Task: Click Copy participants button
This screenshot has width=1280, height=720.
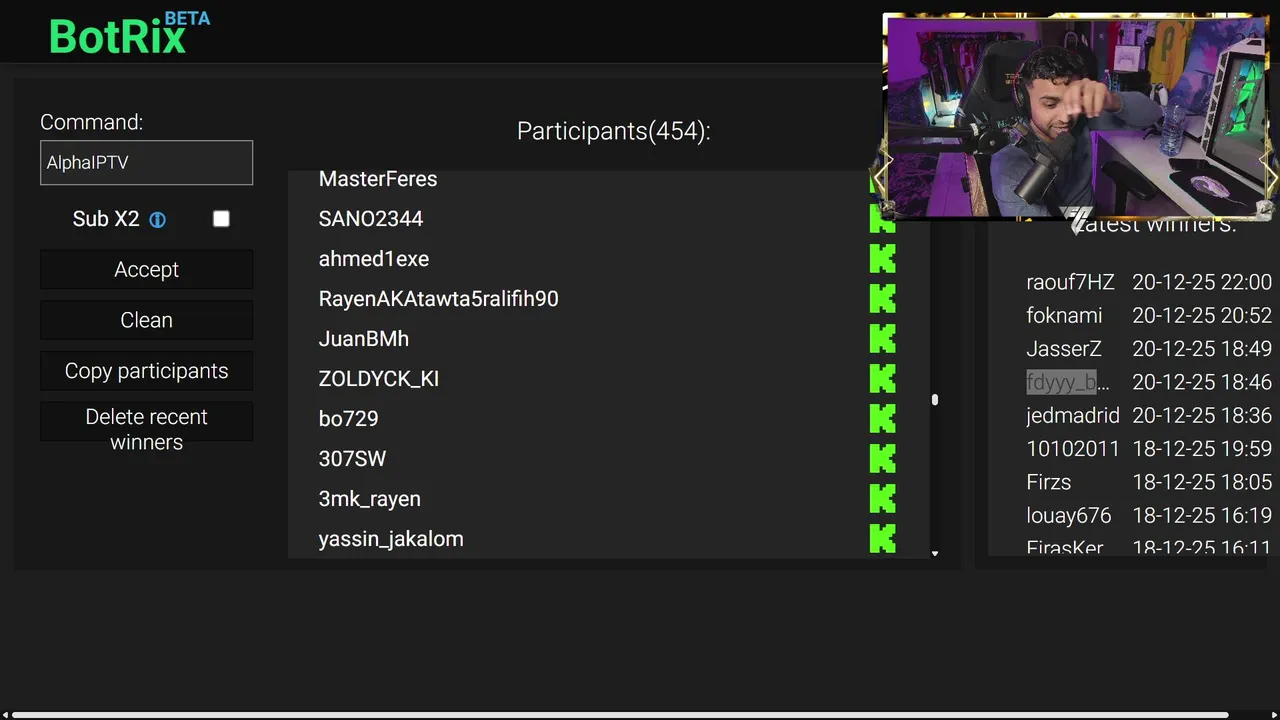Action: [x=146, y=371]
